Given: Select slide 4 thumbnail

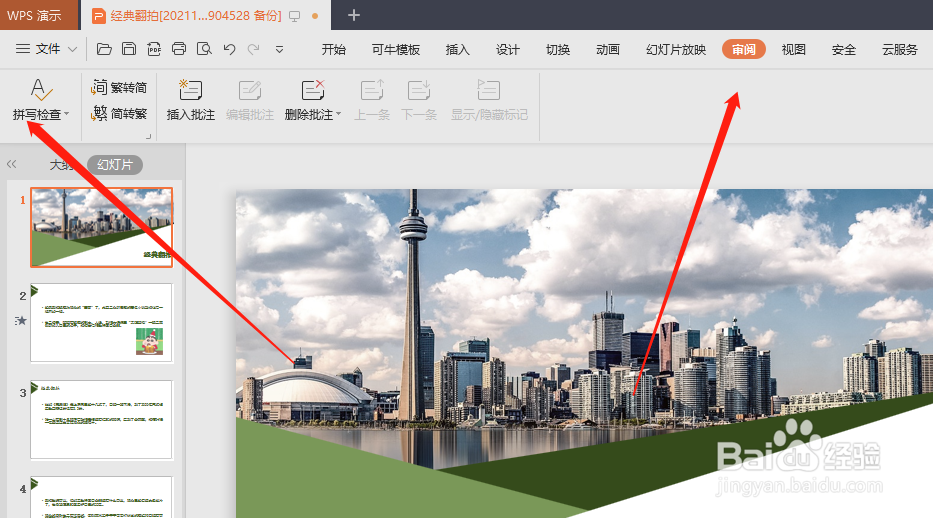Looking at the screenshot, I should pos(102,497).
